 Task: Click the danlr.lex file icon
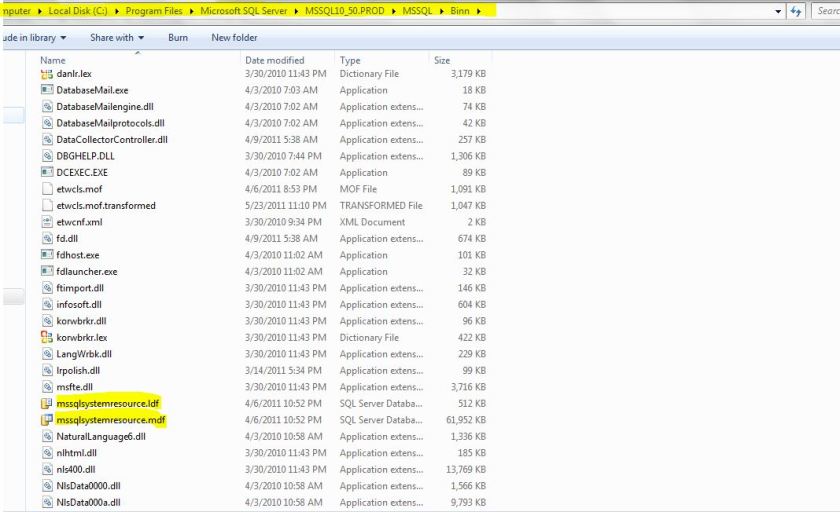click(x=46, y=74)
